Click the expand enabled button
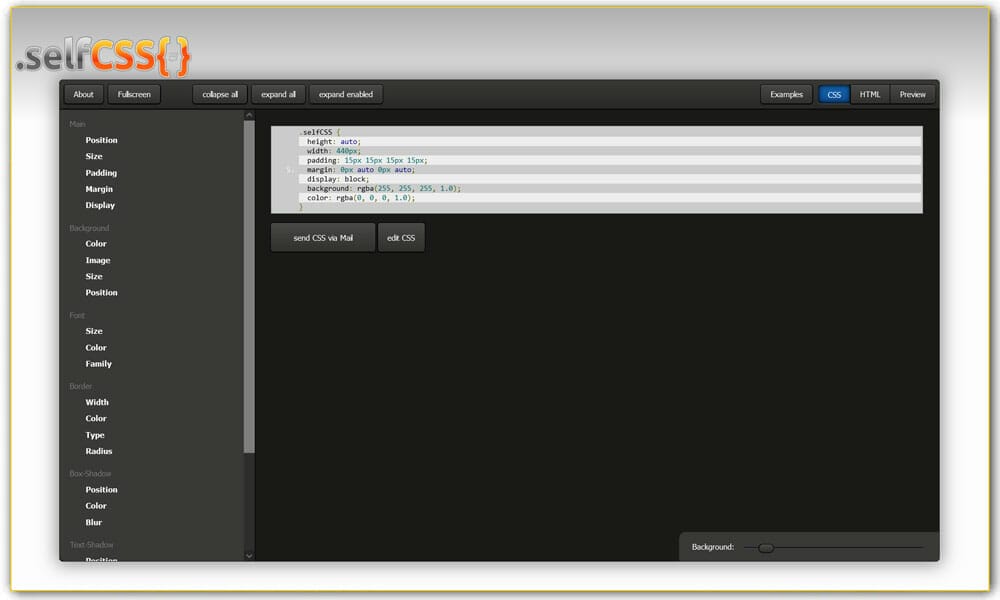Screen dimensions: 1000x600 pos(346,95)
